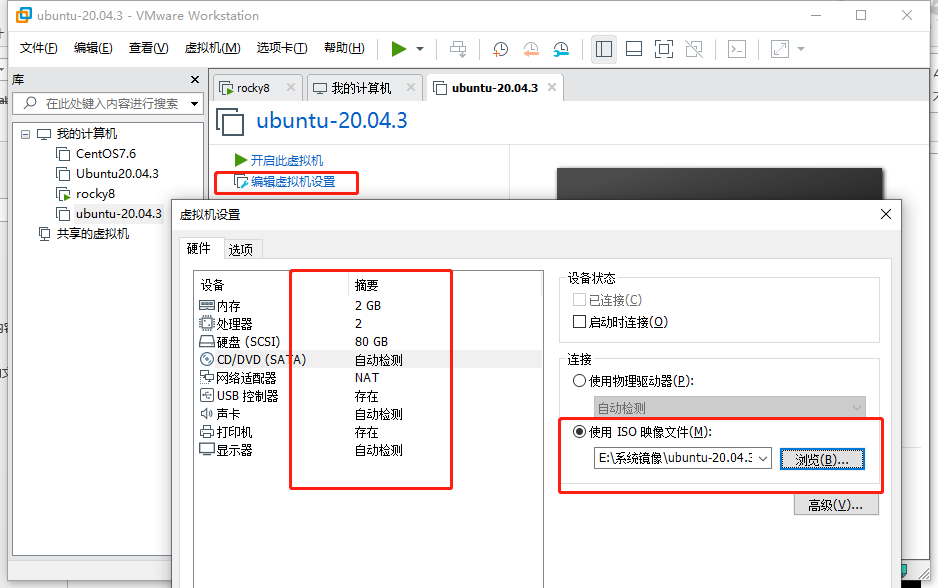The width and height of the screenshot is (938, 588).
Task: Close the ubuntu-20.04.3 tab
Action: (552, 87)
